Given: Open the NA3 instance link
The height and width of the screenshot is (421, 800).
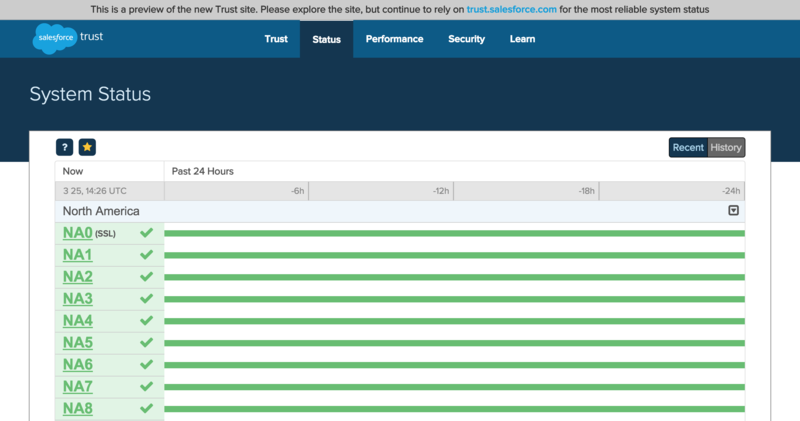Looking at the screenshot, I should pyautogui.click(x=78, y=299).
